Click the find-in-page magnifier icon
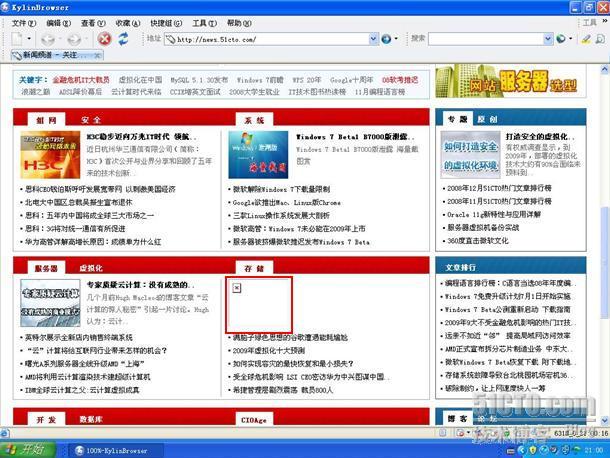Viewport: 610px width, 458px height. (600, 39)
